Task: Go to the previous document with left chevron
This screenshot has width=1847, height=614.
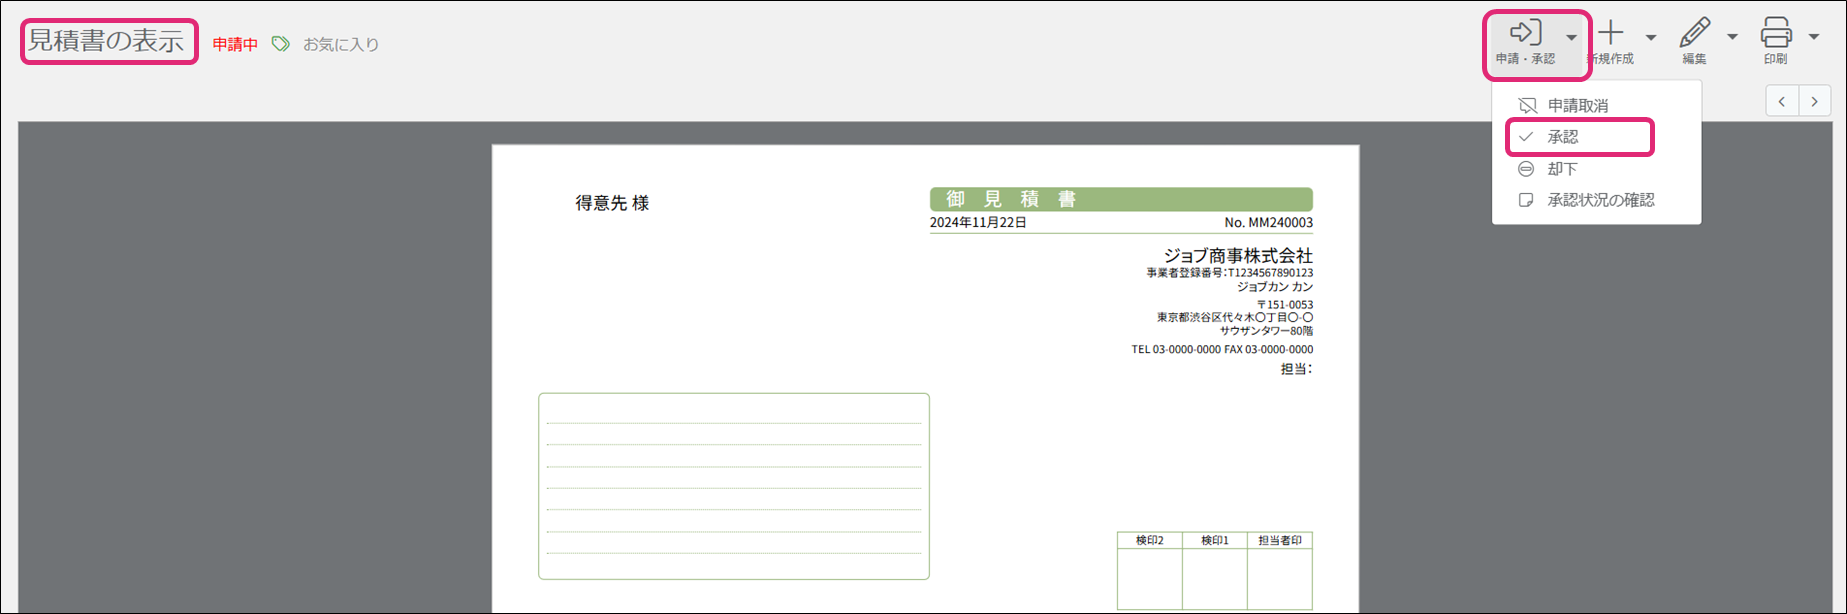Action: coord(1782,101)
